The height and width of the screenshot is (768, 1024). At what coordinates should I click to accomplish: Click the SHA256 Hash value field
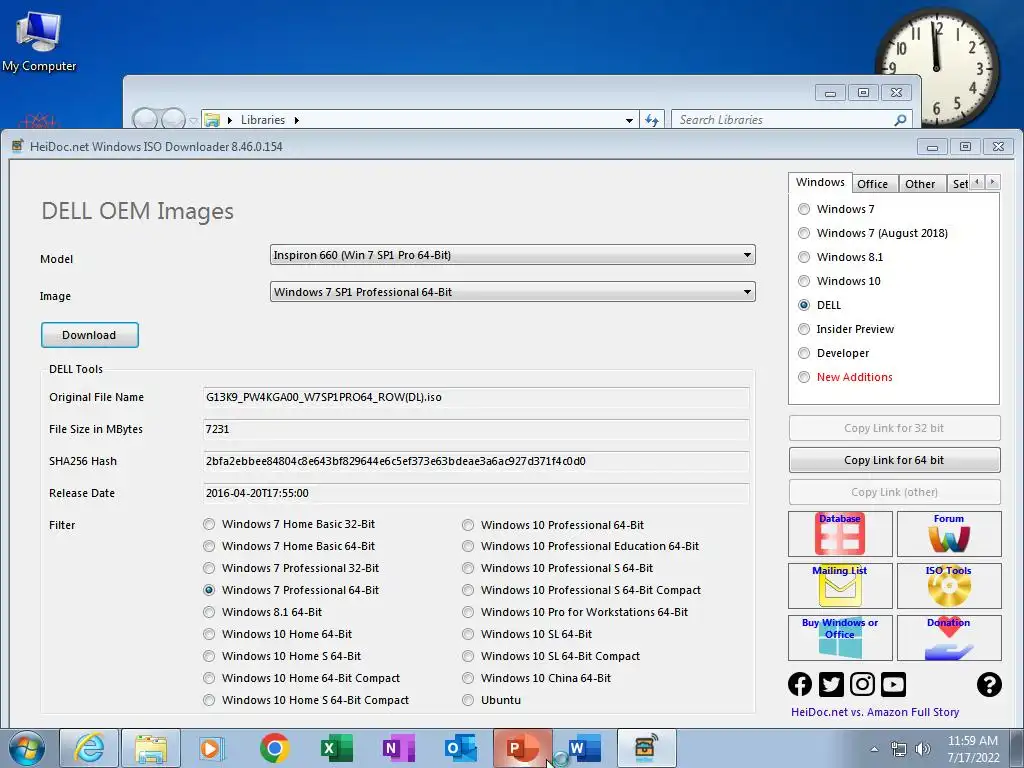point(476,461)
